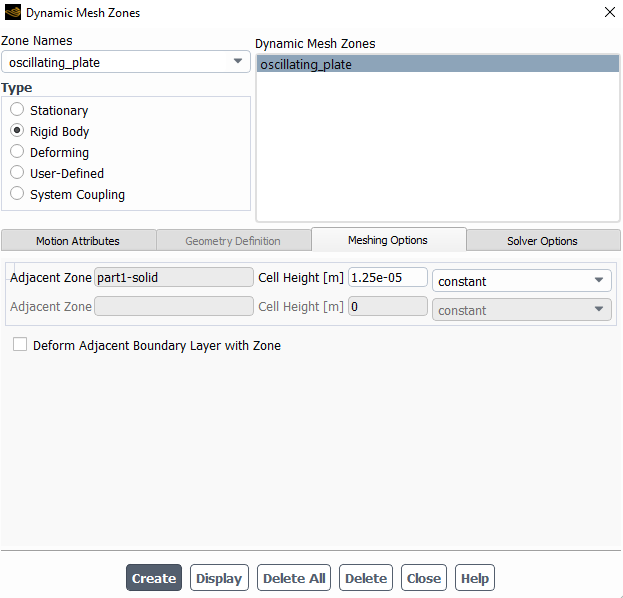Click the Delete button

(x=366, y=578)
